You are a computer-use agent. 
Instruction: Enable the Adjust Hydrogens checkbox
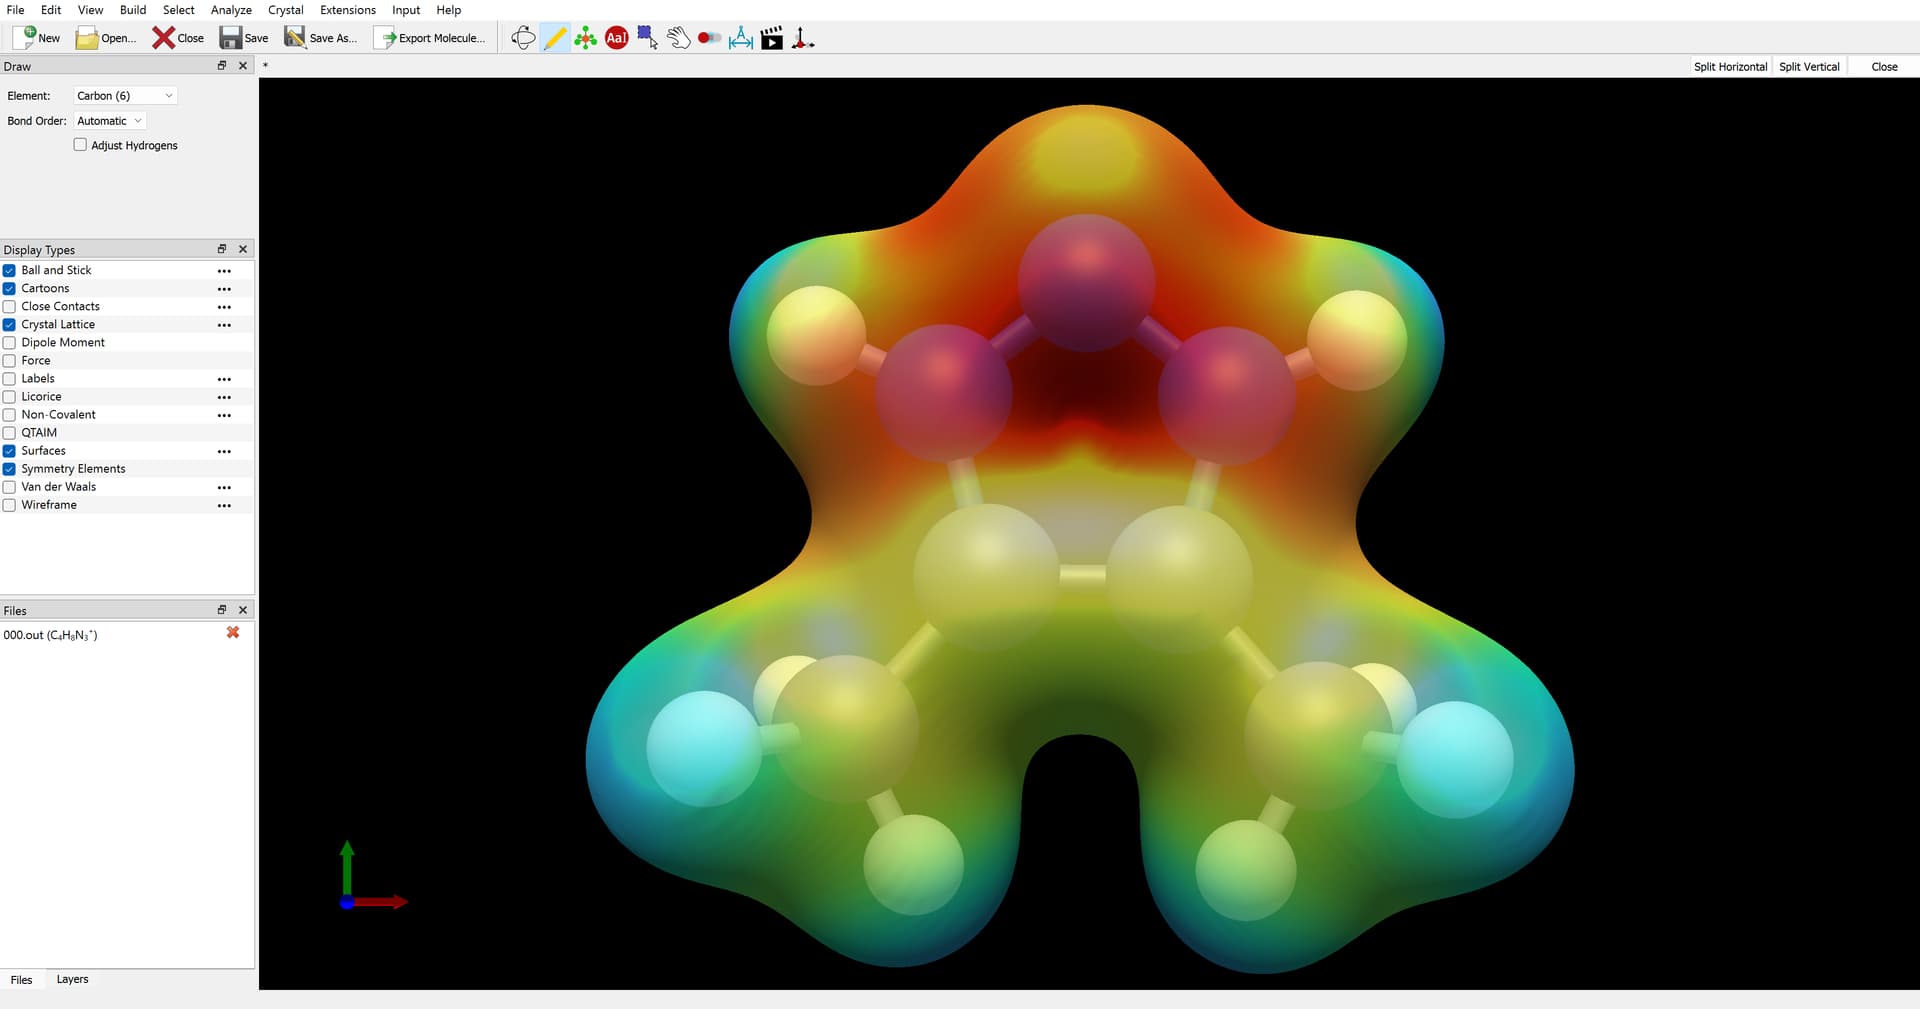[81, 145]
